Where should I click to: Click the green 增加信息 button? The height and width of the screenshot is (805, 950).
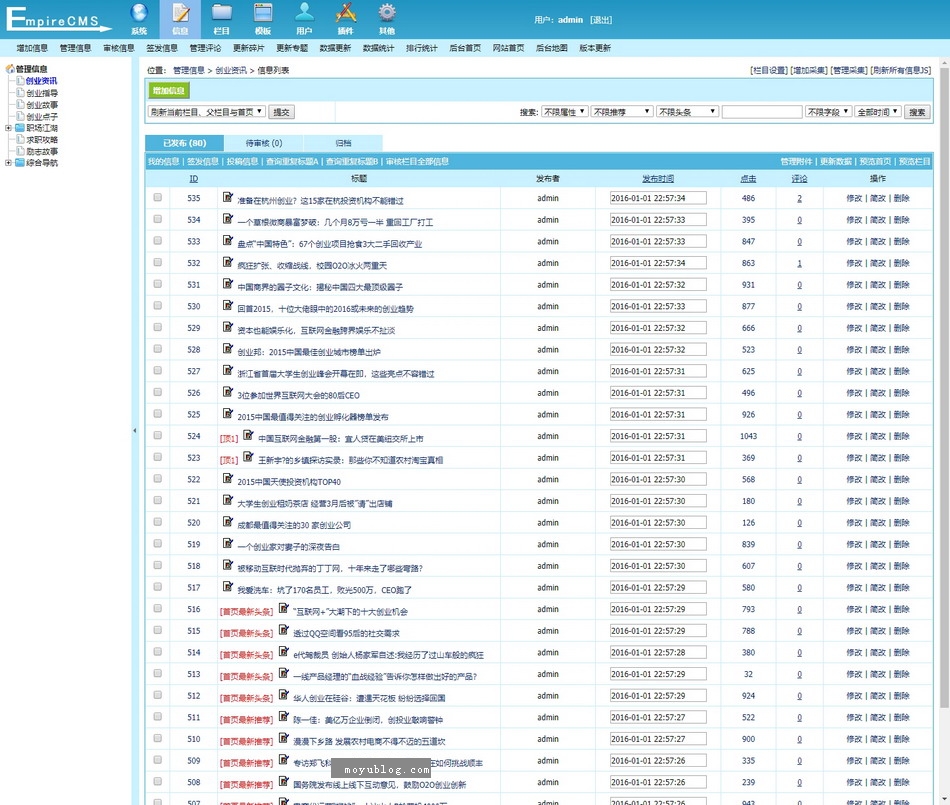point(169,91)
